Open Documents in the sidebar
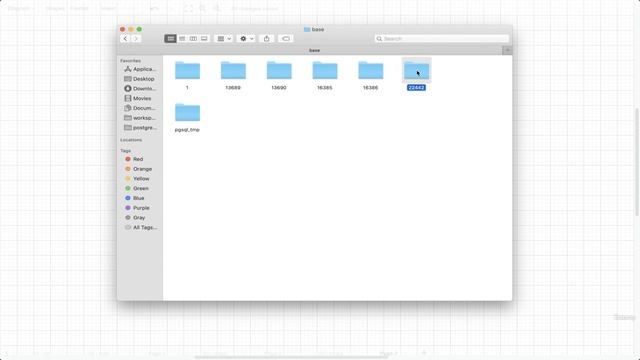This screenshot has width=640, height=360. pyautogui.click(x=140, y=108)
